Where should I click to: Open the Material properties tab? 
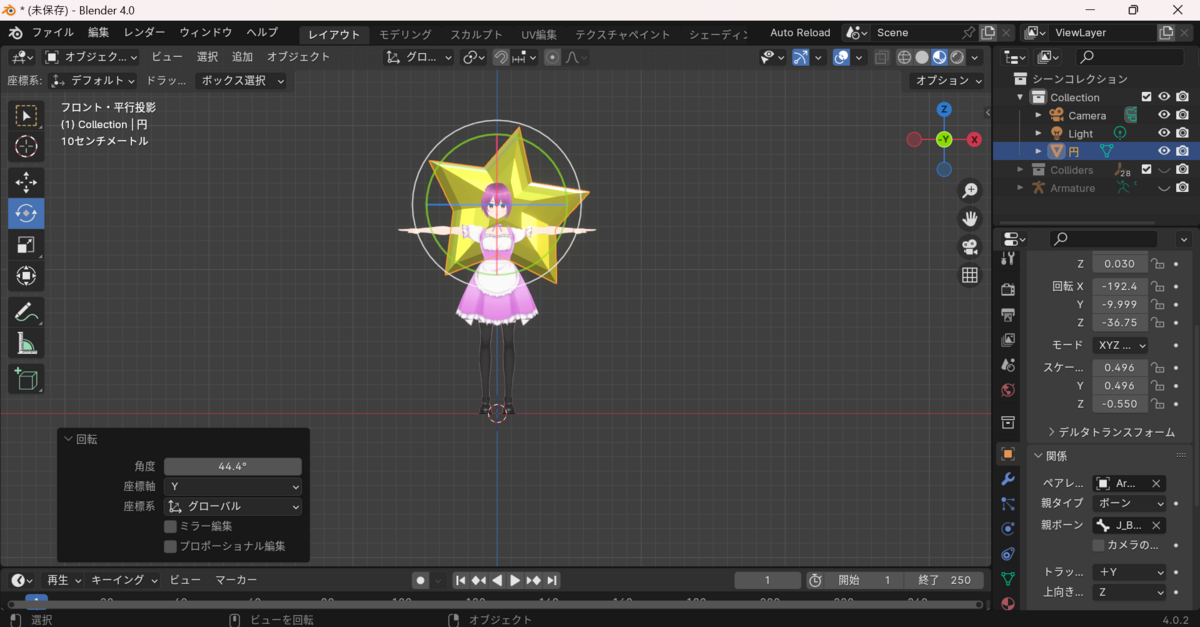pos(1008,603)
